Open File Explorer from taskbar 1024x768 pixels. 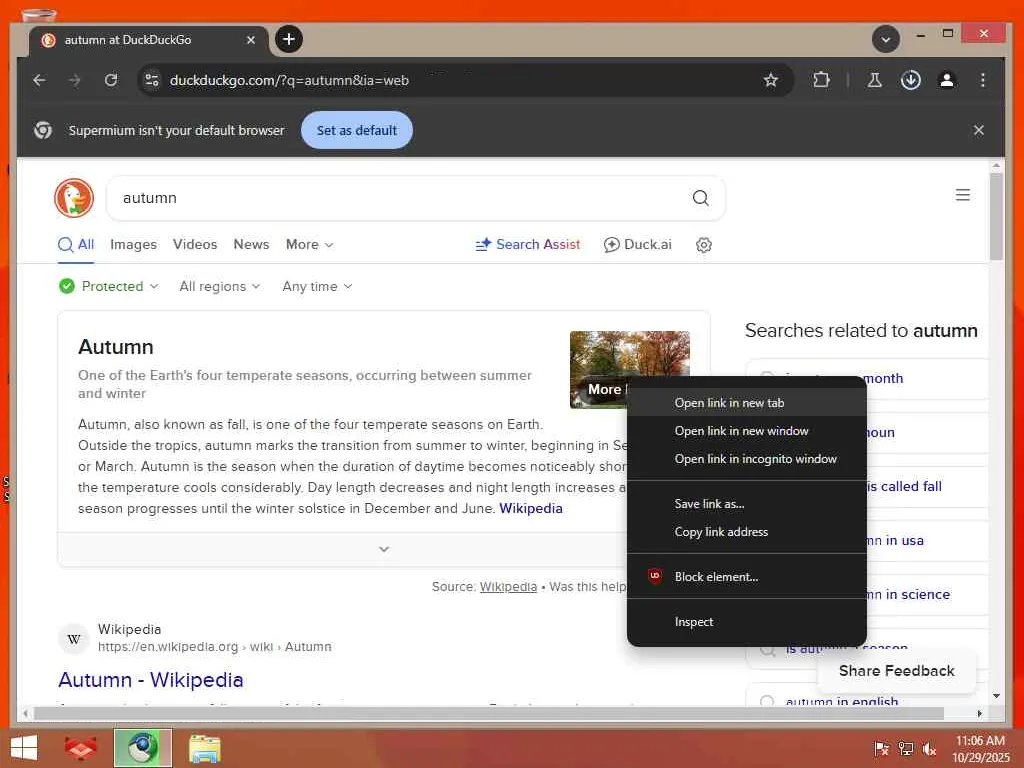click(x=204, y=748)
